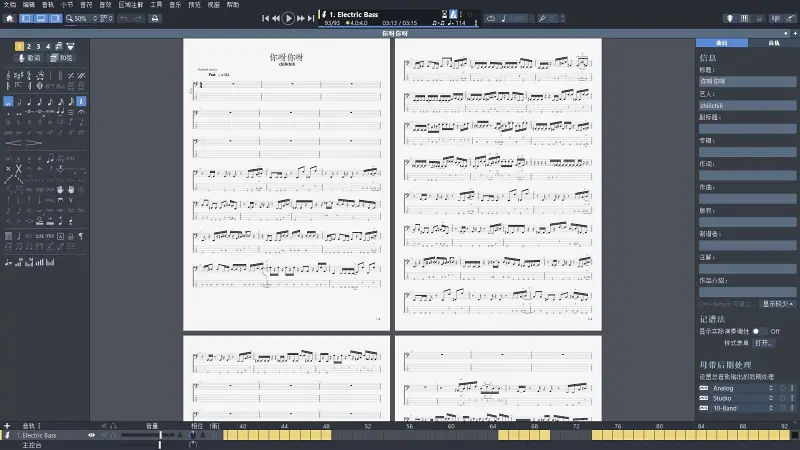Open the 音轨 (Track) menu
Screen dimensions: 800x450
[x=48, y=5]
